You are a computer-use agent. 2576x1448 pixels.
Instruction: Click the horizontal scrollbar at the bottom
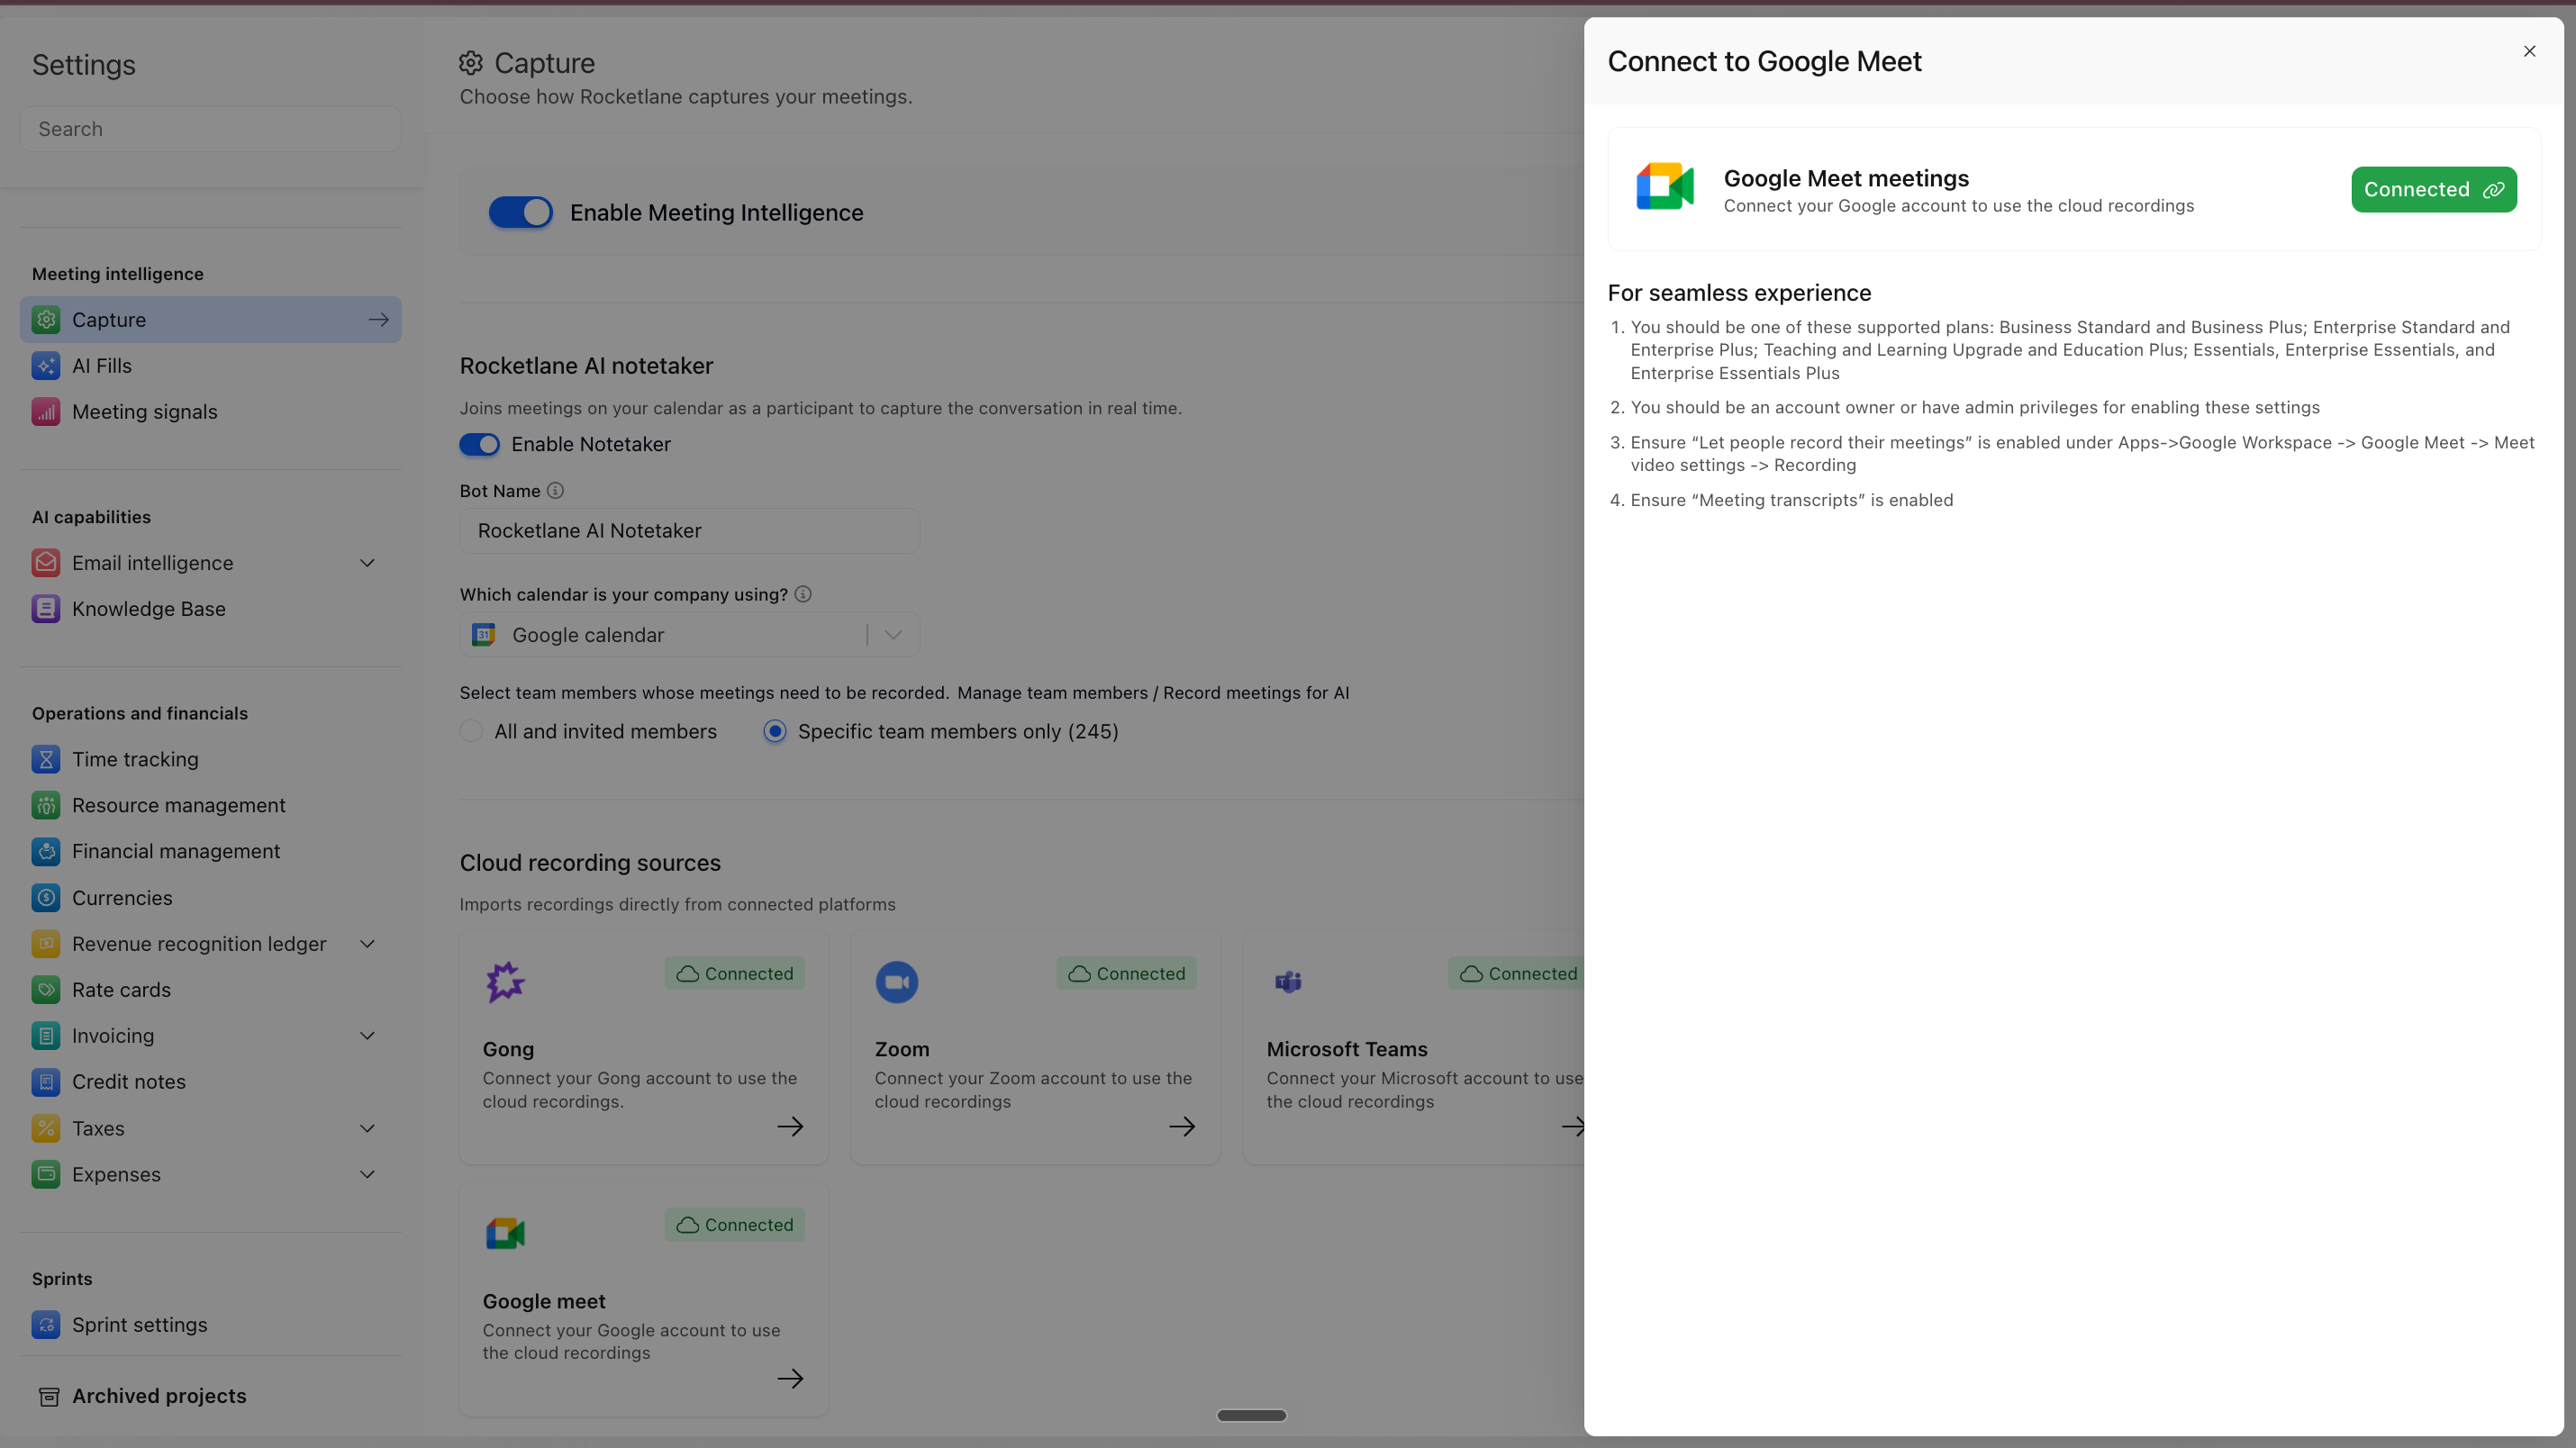[1251, 1415]
